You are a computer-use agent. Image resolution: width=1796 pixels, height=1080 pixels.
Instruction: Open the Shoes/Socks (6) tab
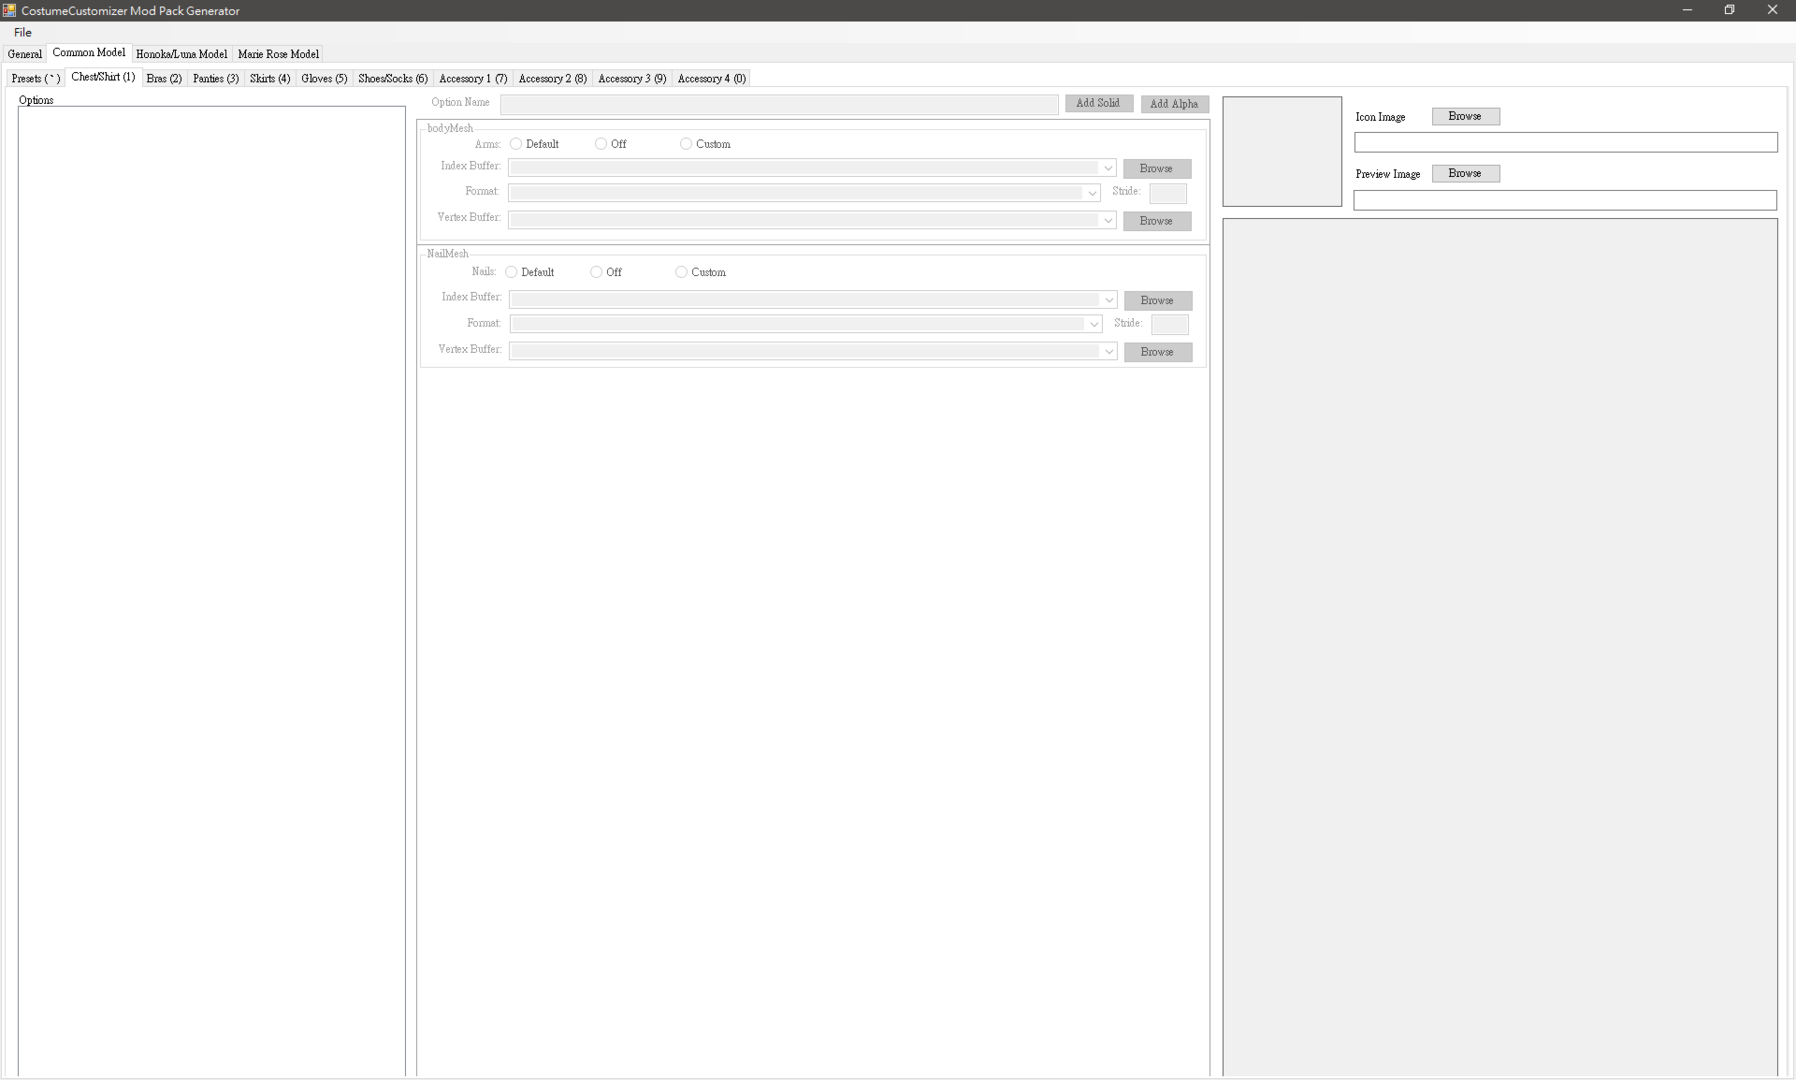point(393,78)
